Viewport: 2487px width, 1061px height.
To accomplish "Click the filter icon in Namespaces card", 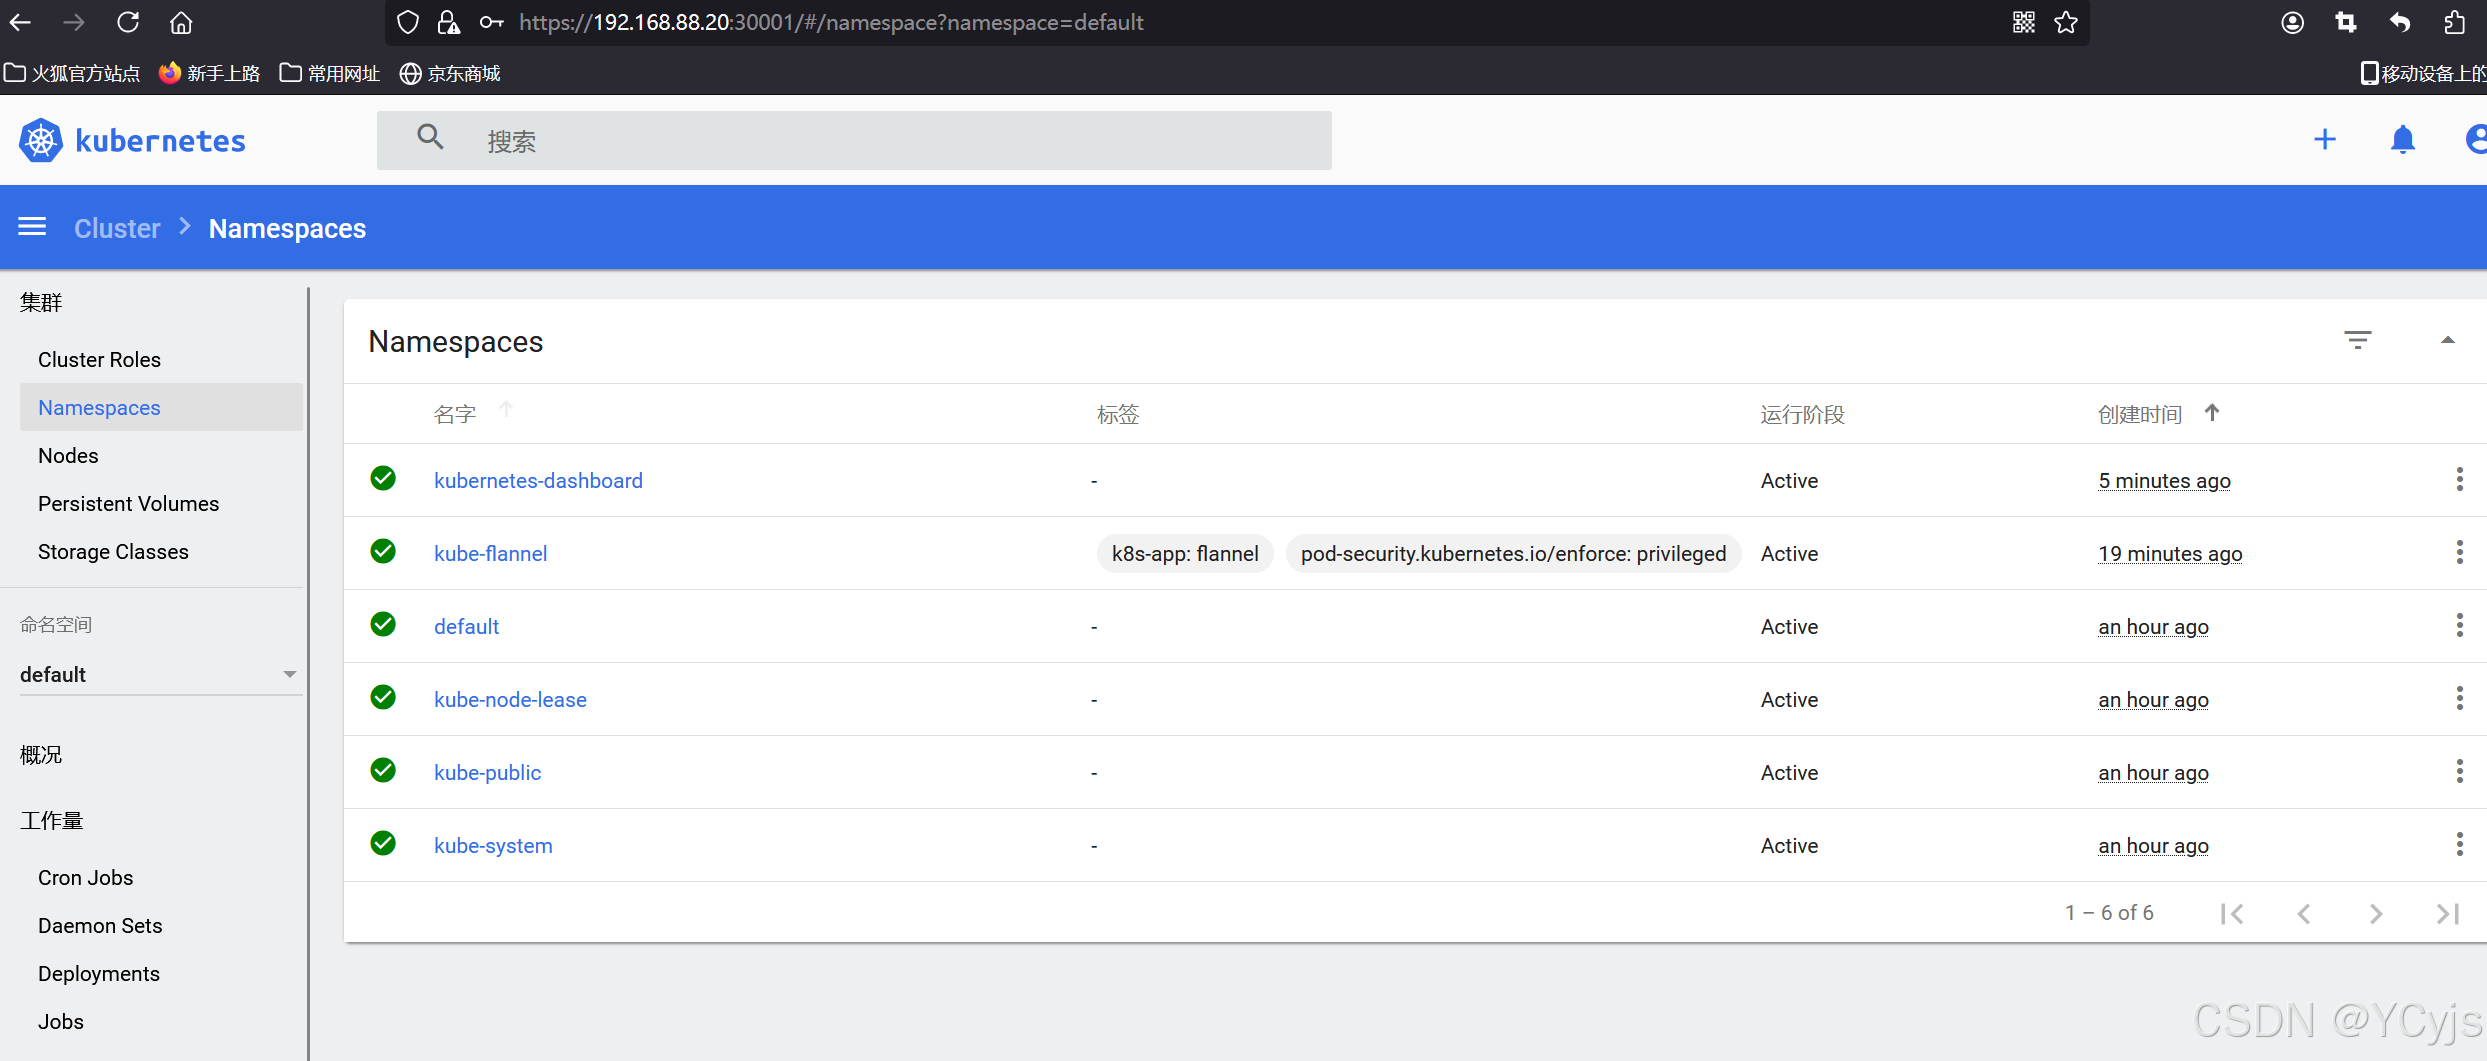I will pyautogui.click(x=2358, y=340).
